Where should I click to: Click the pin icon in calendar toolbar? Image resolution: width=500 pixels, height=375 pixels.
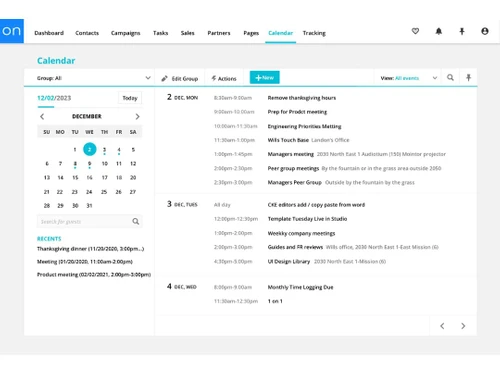pyautogui.click(x=468, y=78)
